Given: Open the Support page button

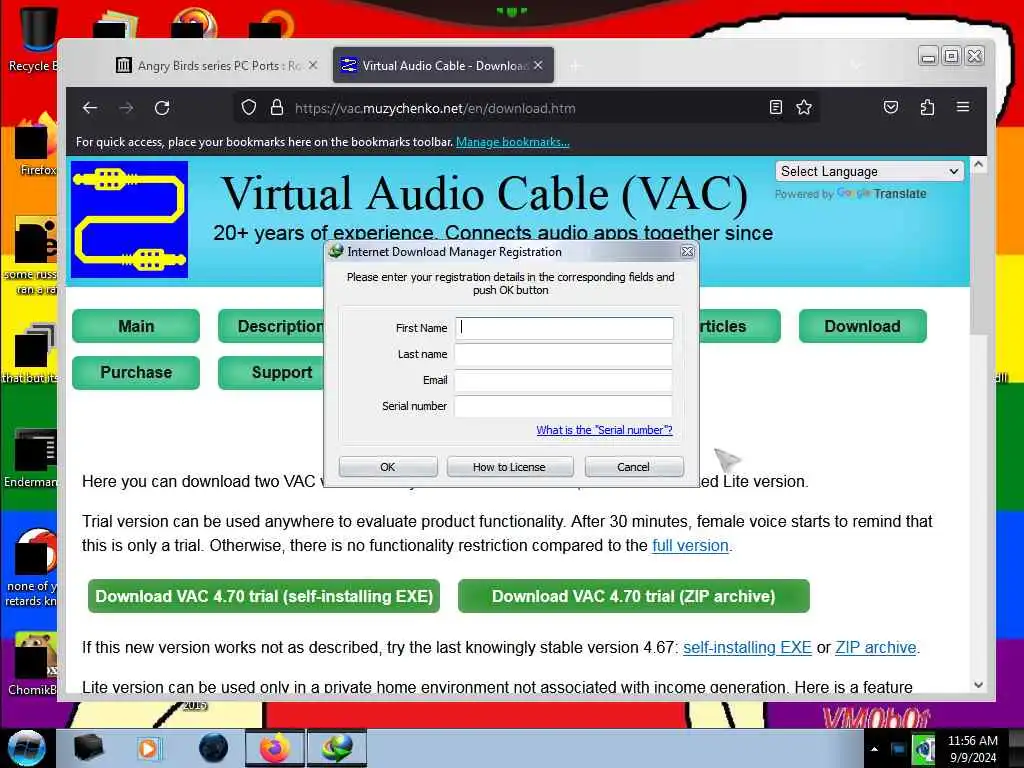Looking at the screenshot, I should [272, 372].
